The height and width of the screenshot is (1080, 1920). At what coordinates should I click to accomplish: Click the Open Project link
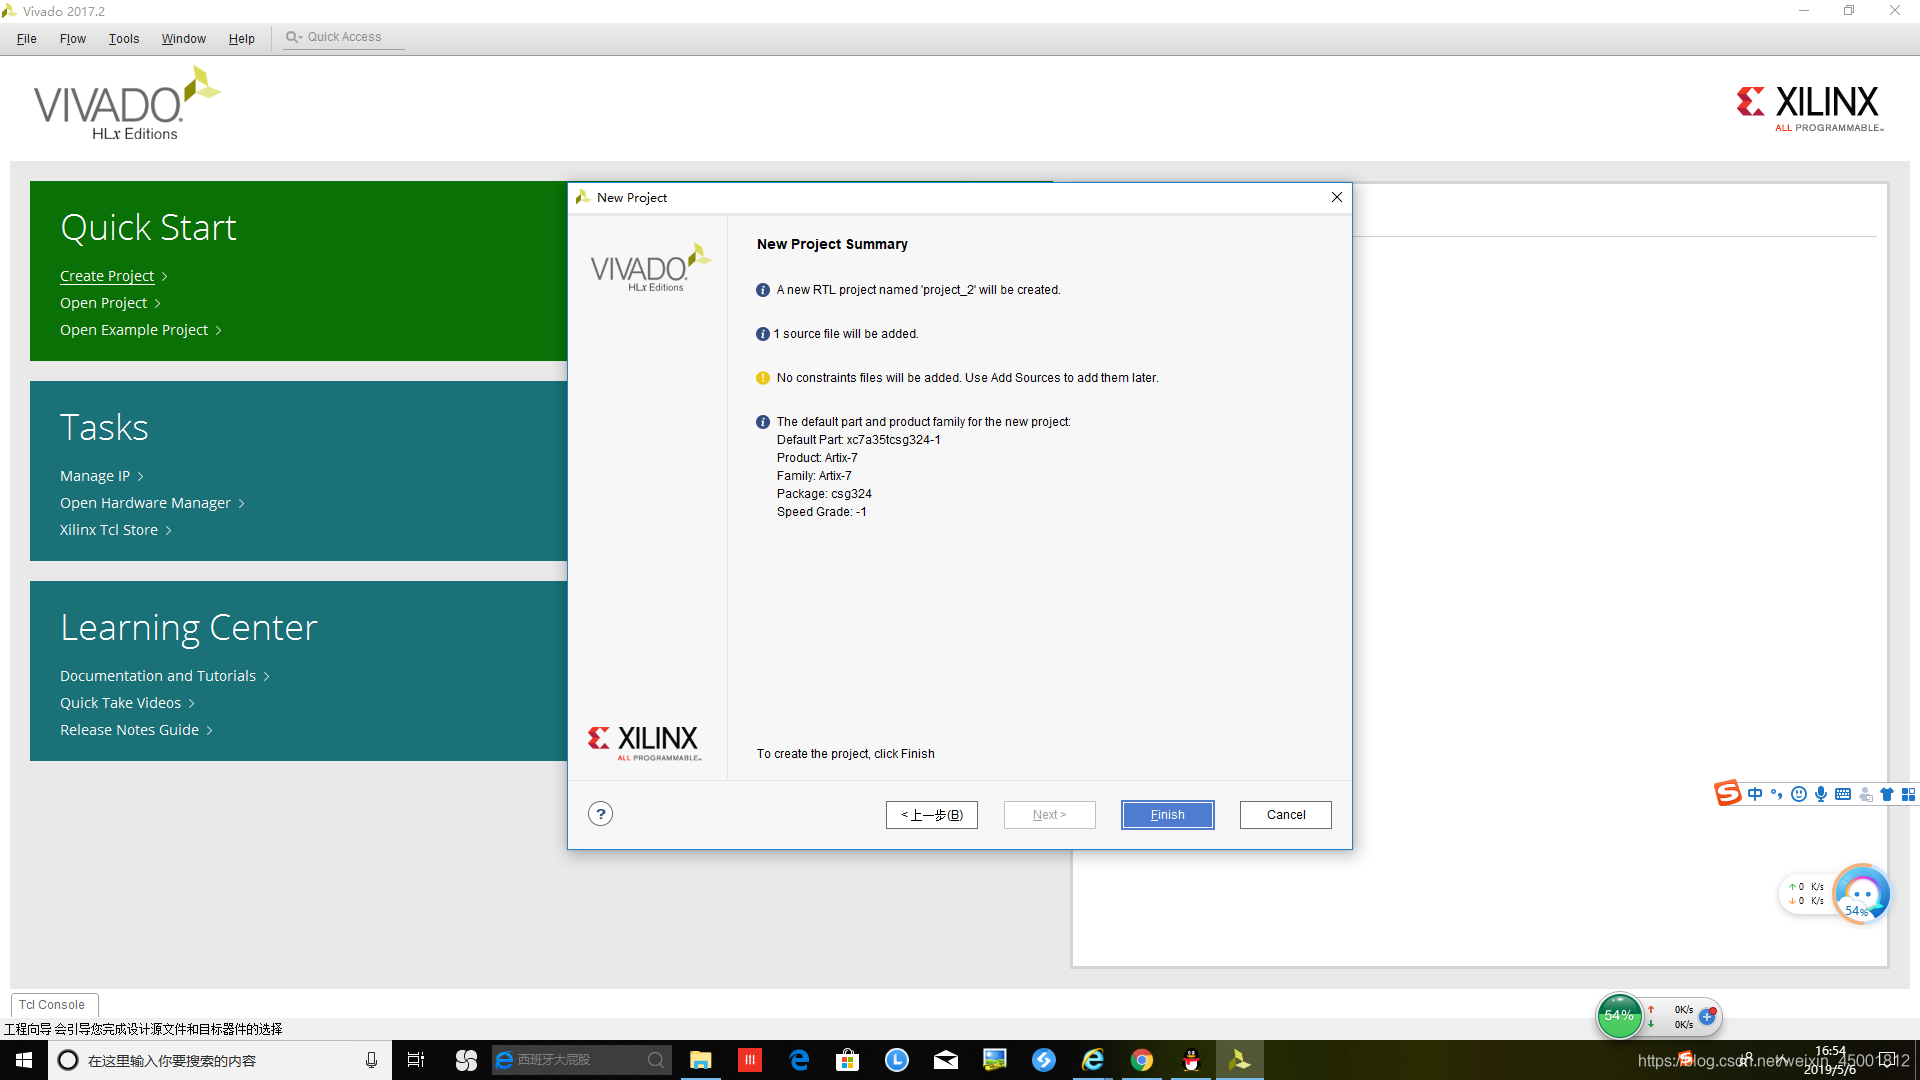(103, 303)
